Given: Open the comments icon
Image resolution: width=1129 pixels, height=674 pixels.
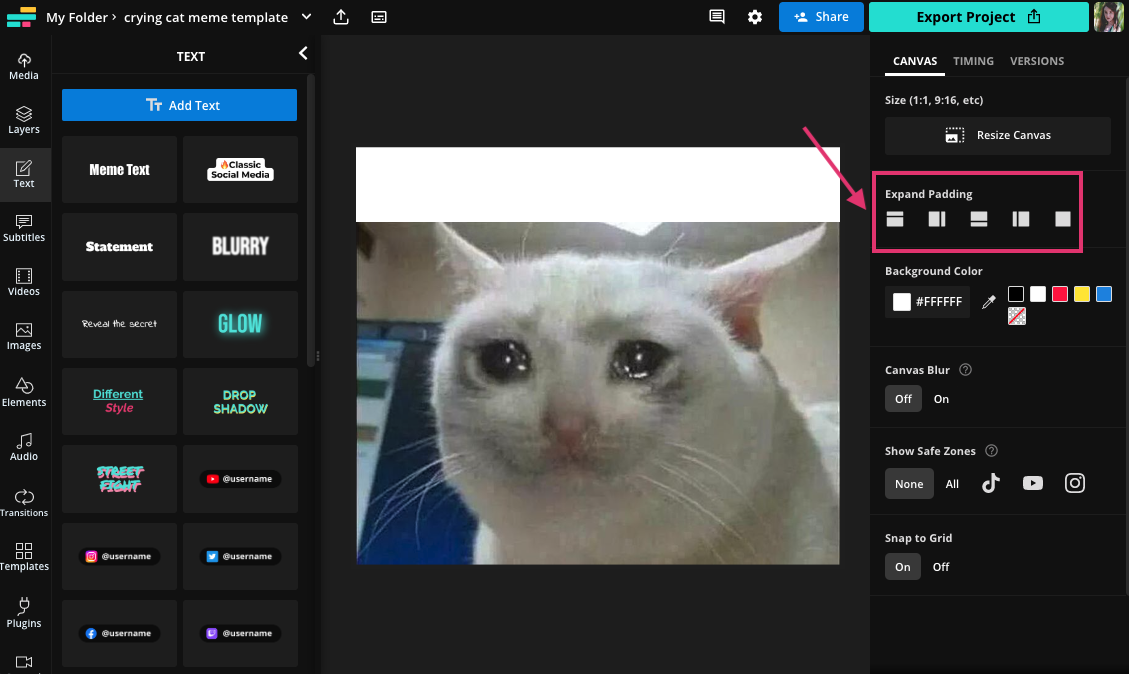Looking at the screenshot, I should (x=716, y=17).
